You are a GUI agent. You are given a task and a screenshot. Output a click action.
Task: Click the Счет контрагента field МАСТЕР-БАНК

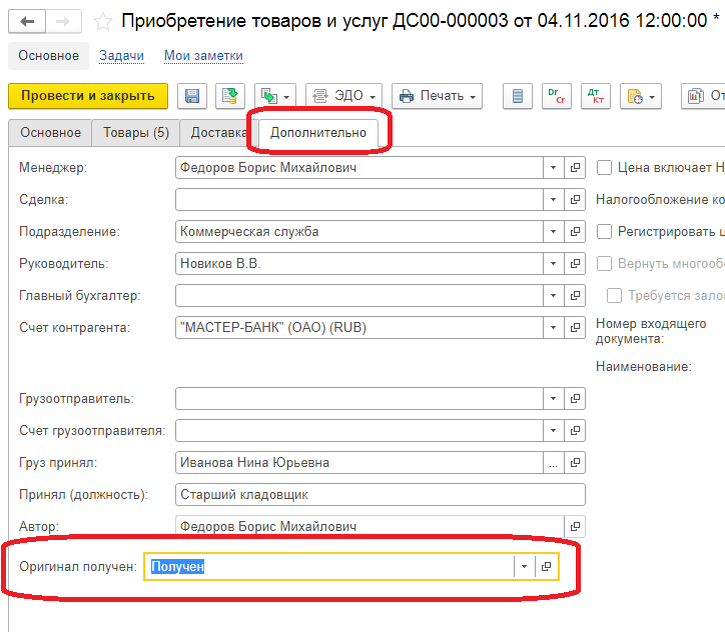click(x=359, y=328)
